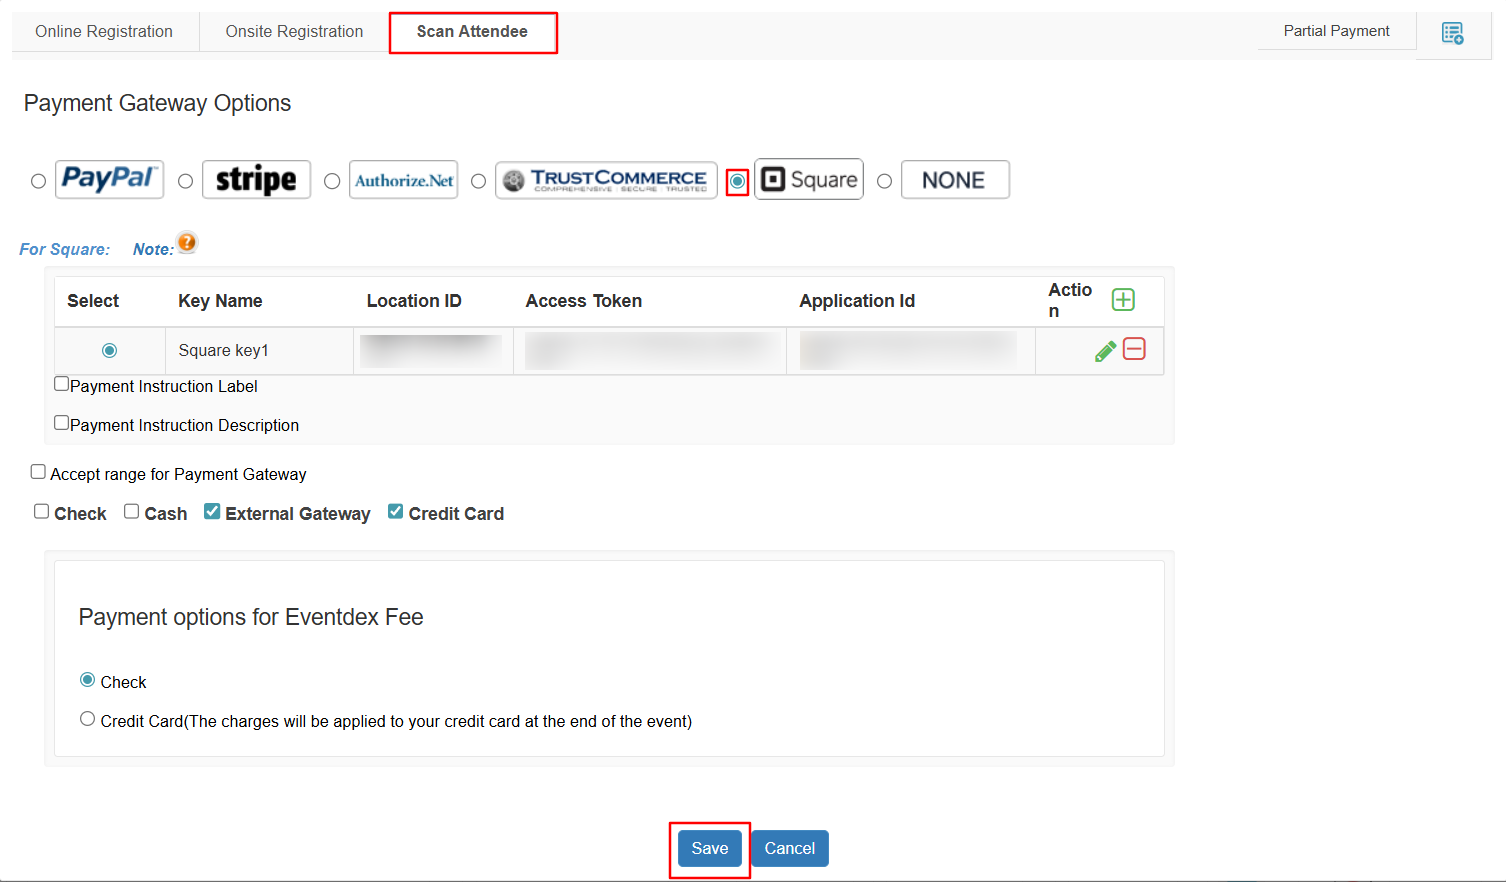The image size is (1506, 882).
Task: Click the Cancel button
Action: pyautogui.click(x=789, y=848)
